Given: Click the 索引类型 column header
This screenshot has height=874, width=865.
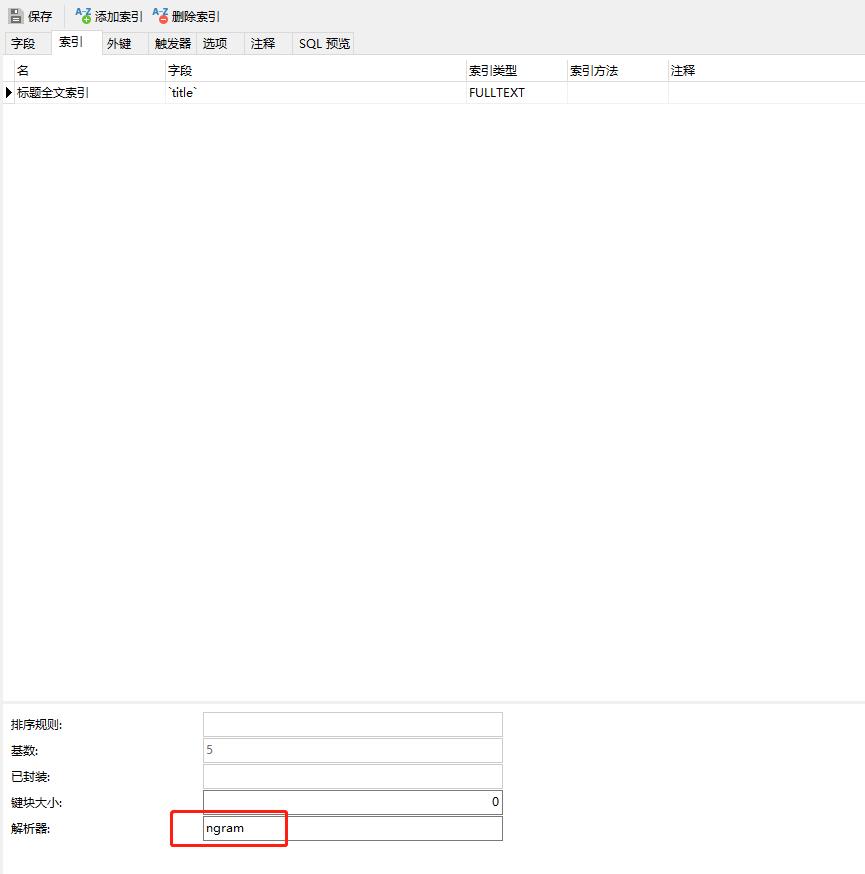Looking at the screenshot, I should [516, 71].
